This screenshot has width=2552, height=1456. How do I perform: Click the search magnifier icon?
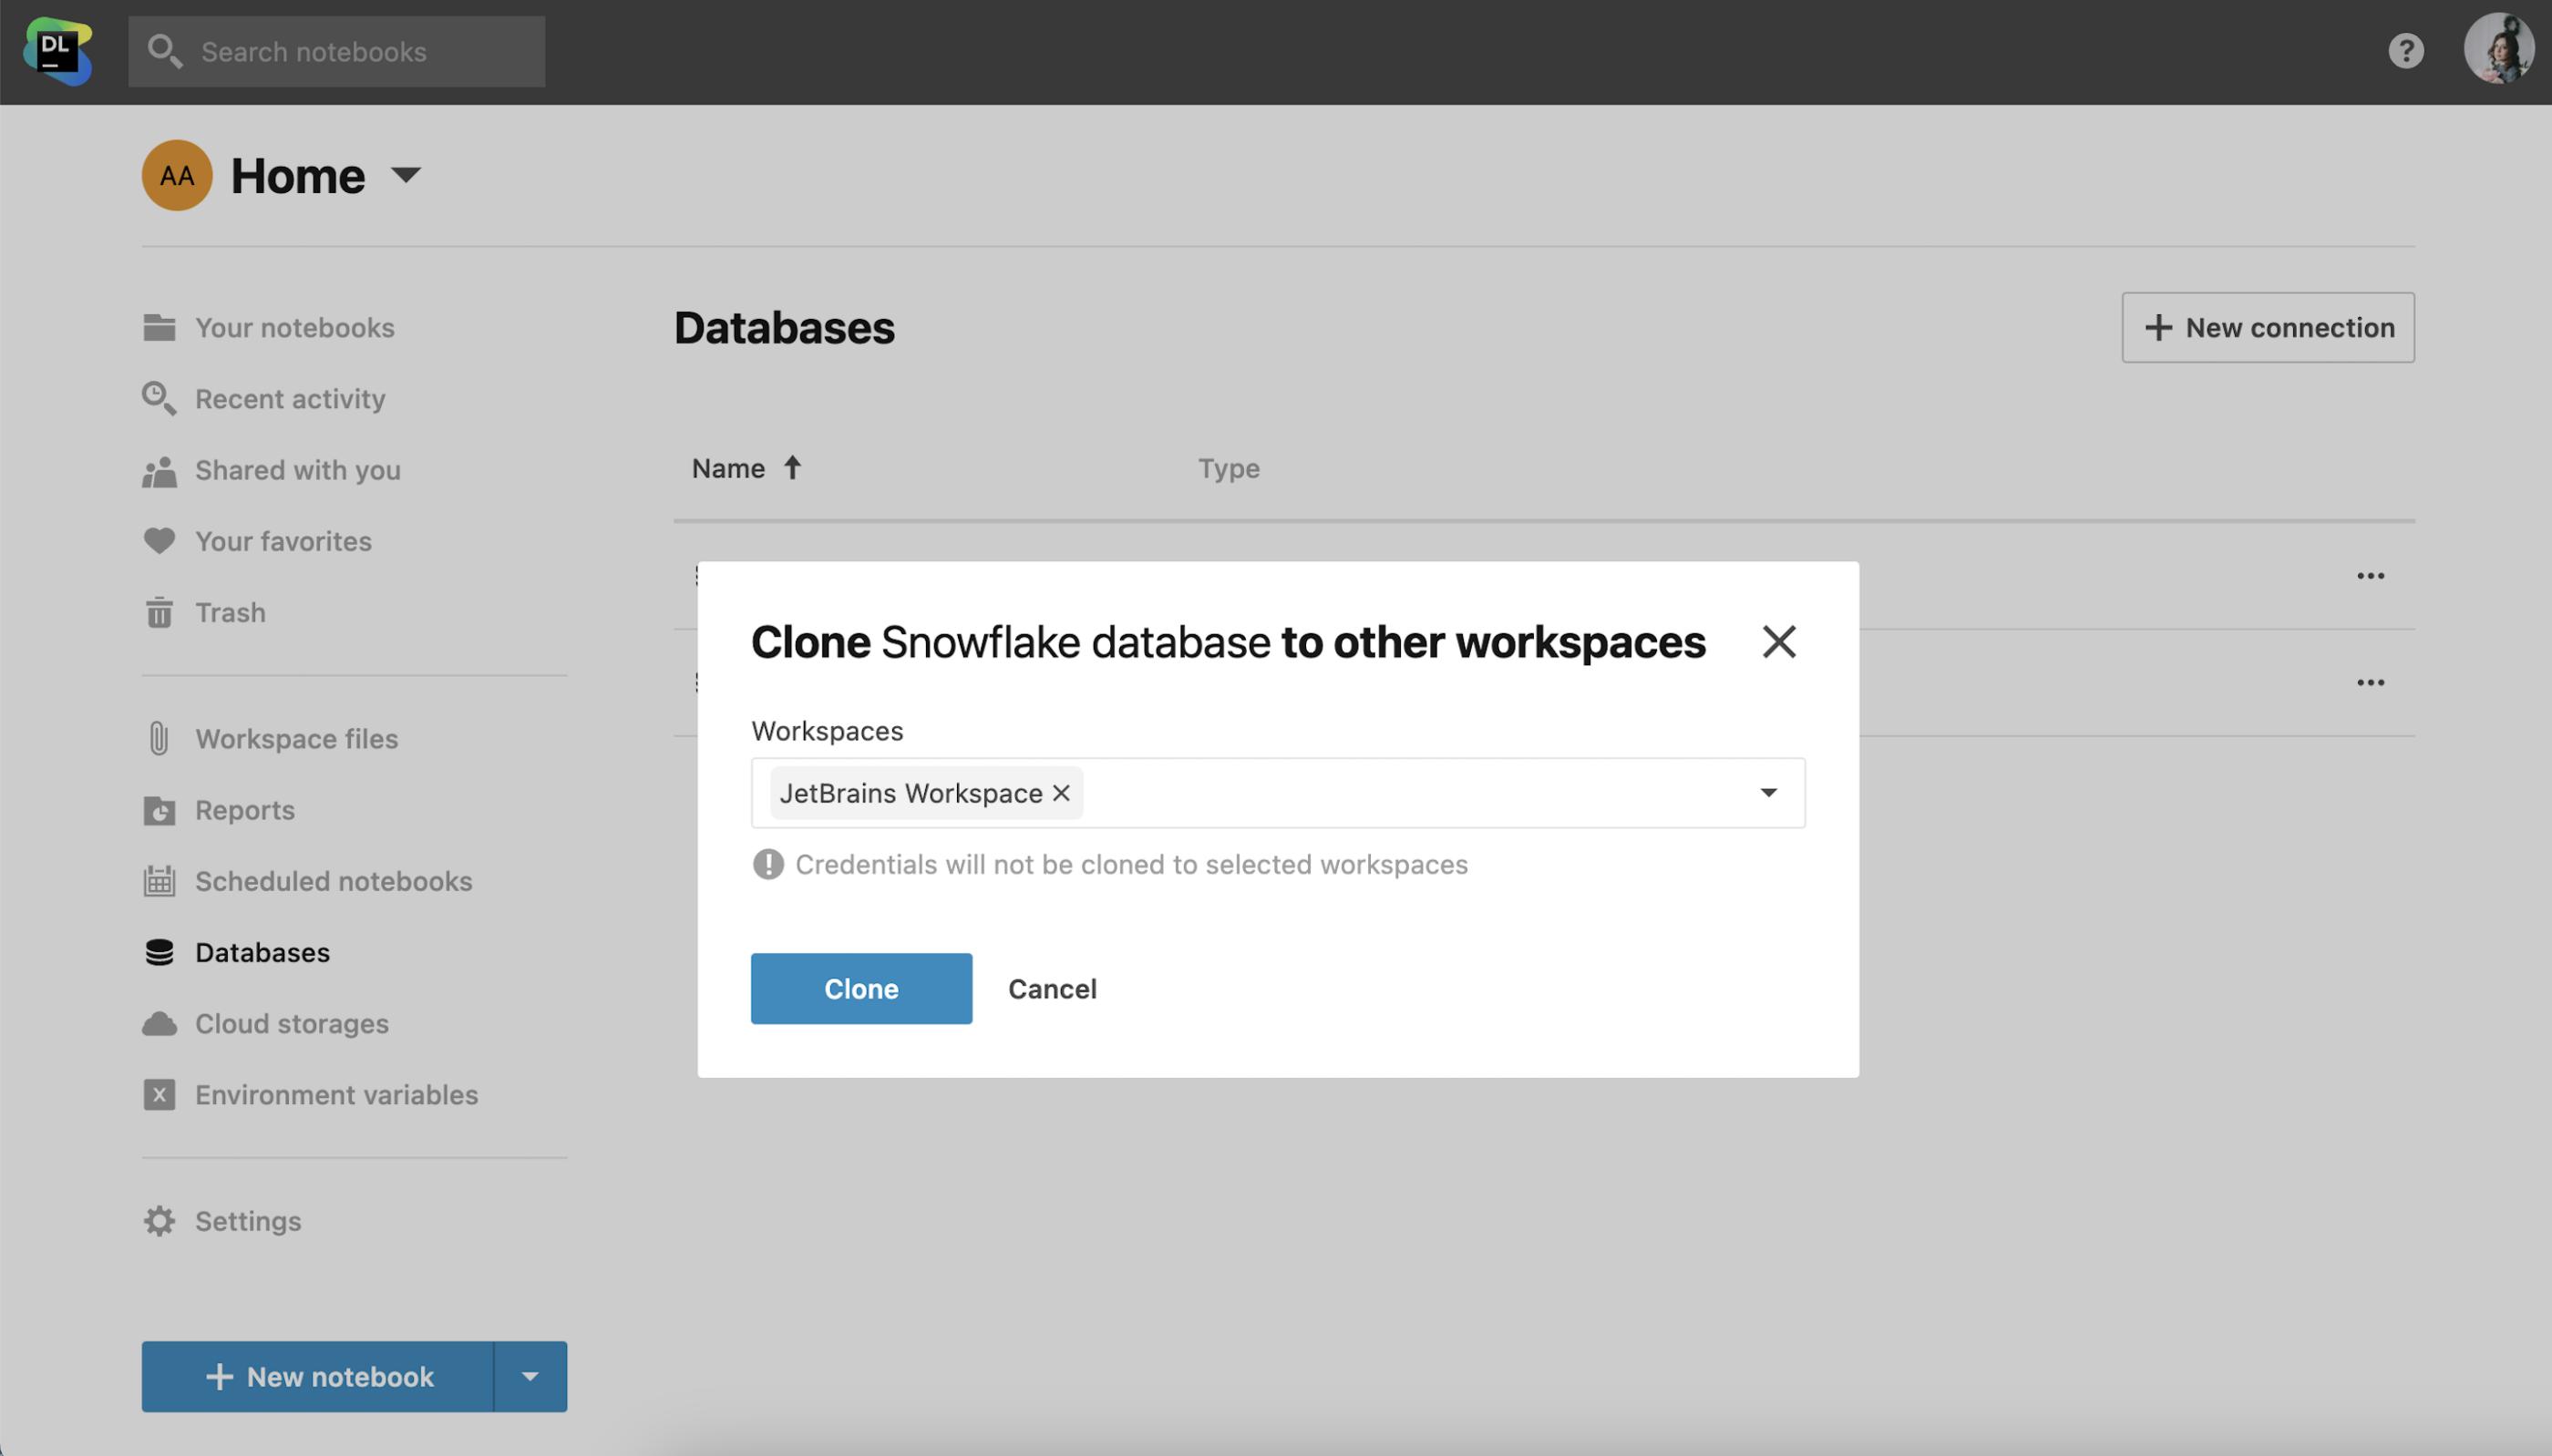[163, 51]
